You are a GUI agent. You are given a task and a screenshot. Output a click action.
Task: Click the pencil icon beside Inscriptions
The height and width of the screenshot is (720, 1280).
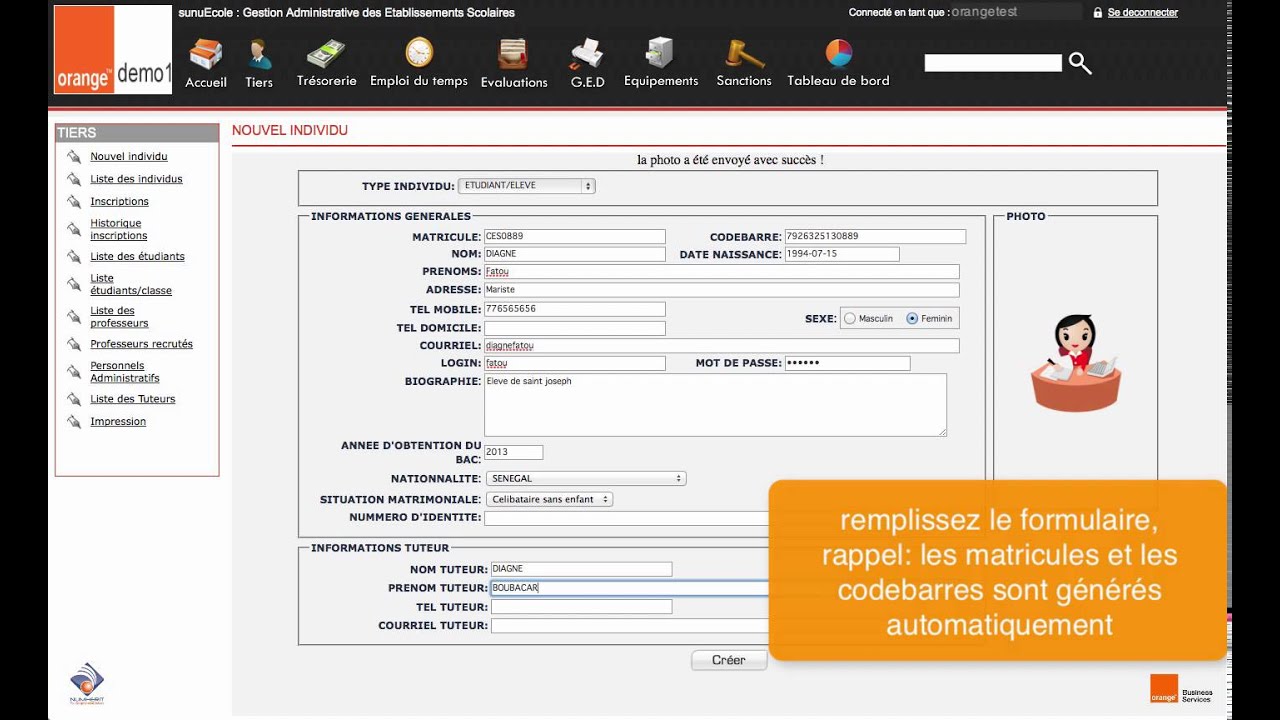[x=73, y=202]
